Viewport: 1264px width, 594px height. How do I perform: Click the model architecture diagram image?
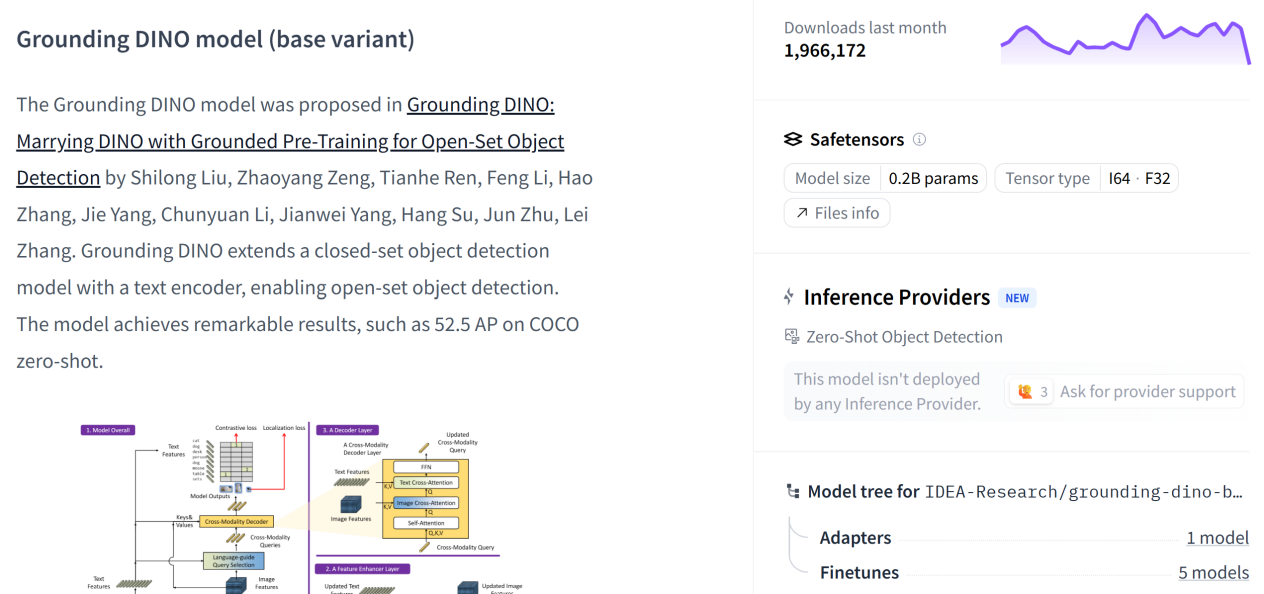[x=300, y=508]
